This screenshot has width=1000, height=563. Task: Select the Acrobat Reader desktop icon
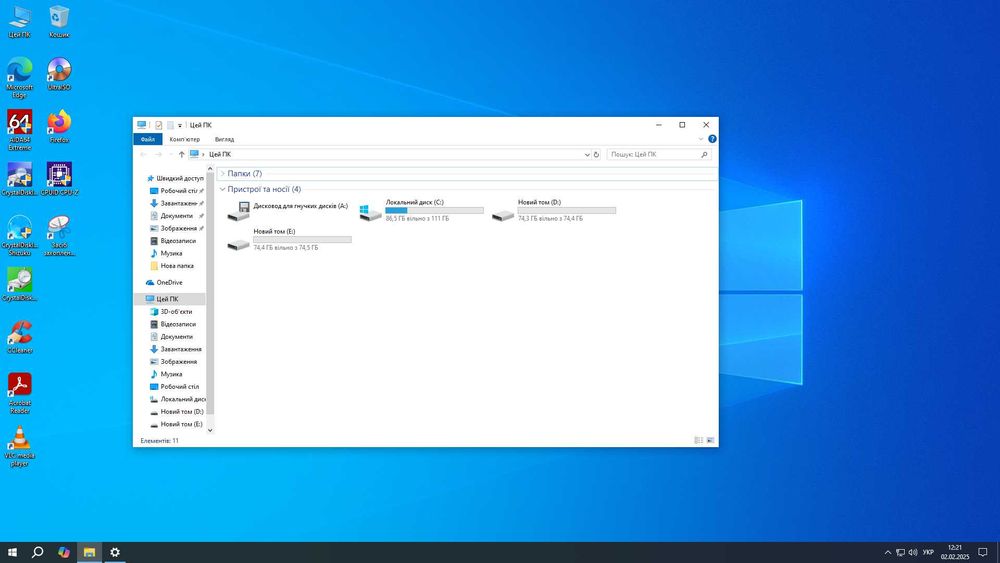(19, 393)
